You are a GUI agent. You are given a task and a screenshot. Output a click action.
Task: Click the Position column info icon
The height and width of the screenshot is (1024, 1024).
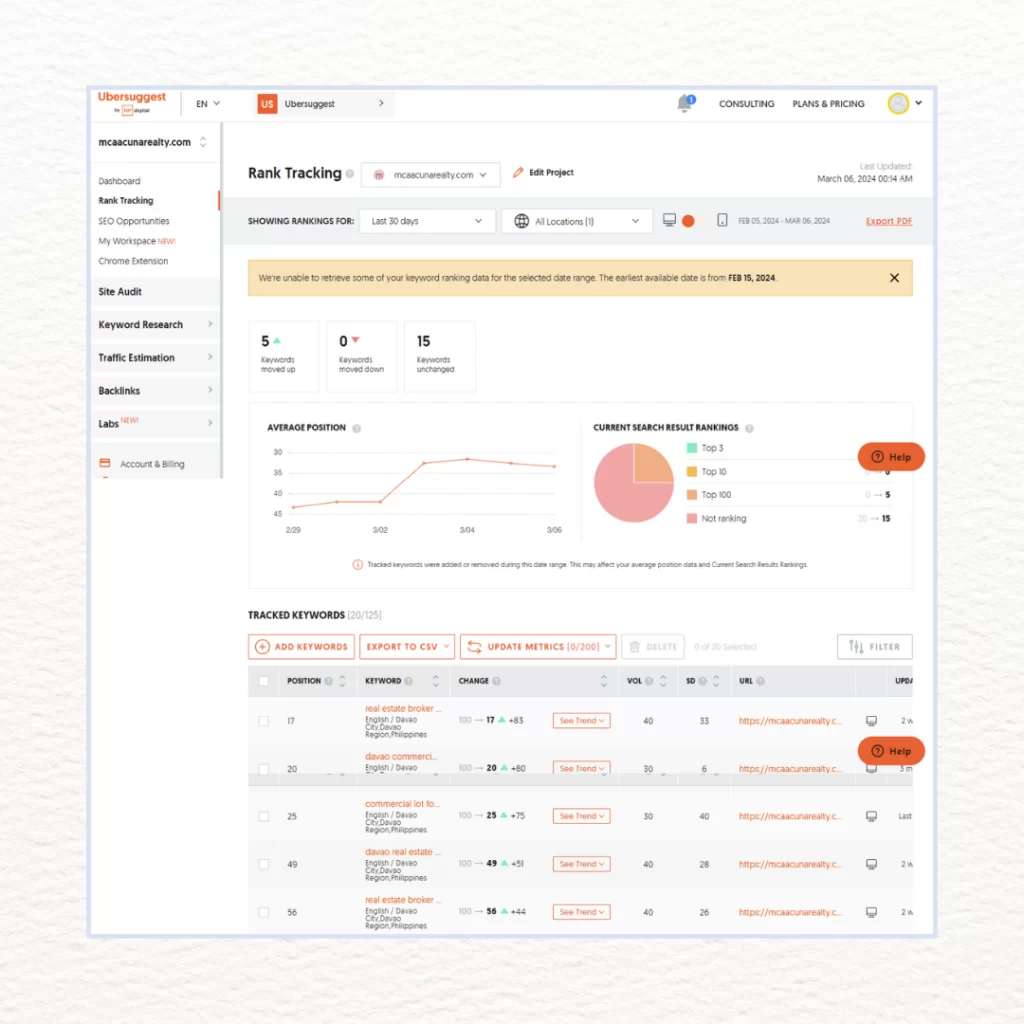click(328, 681)
